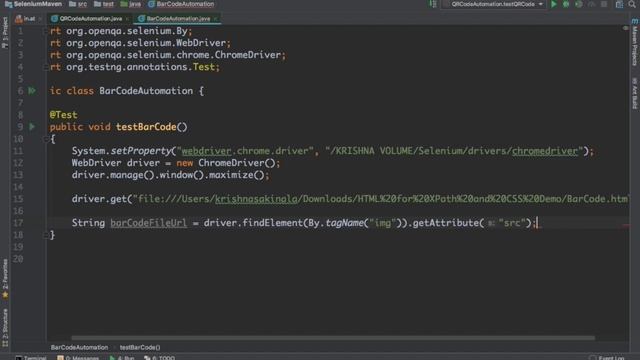This screenshot has width=640, height=360.
Task: Click SeleniumMaven in the navigation breadcrumb
Action: click(x=34, y=4)
